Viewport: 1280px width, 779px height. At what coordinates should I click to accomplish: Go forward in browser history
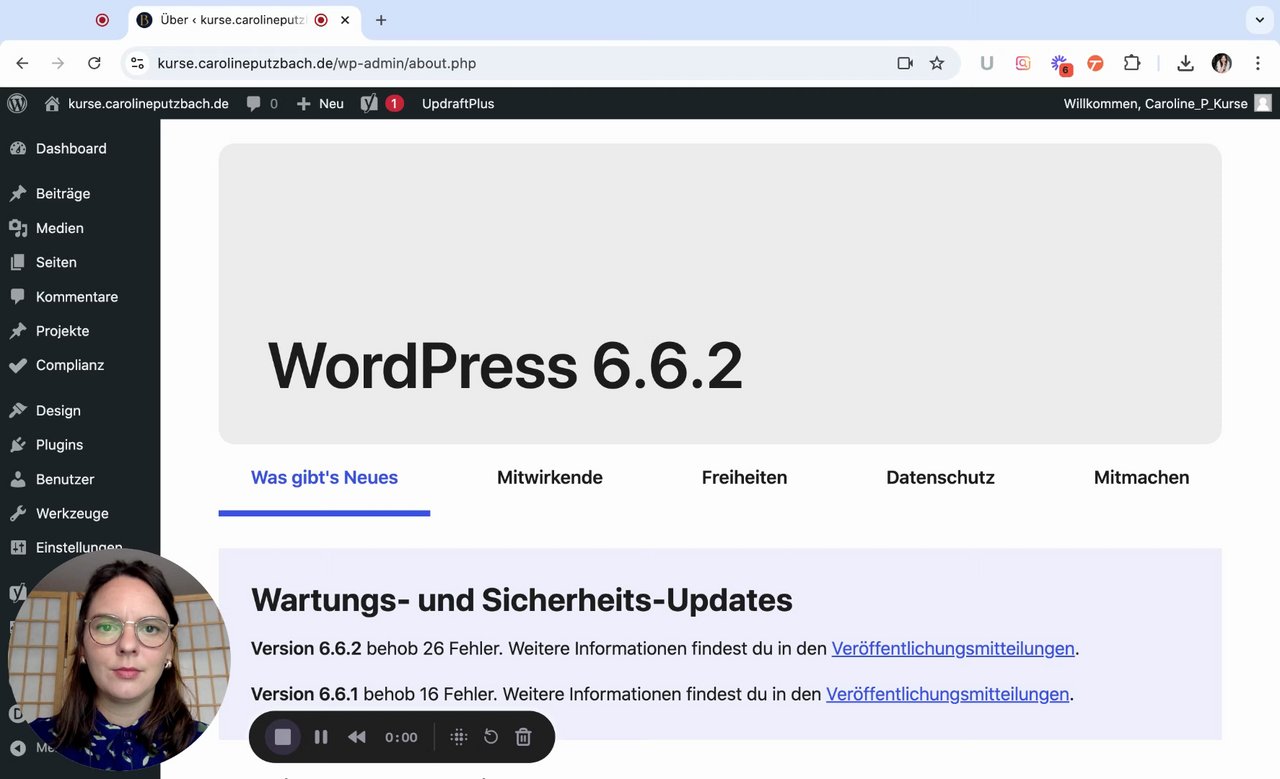pyautogui.click(x=58, y=63)
